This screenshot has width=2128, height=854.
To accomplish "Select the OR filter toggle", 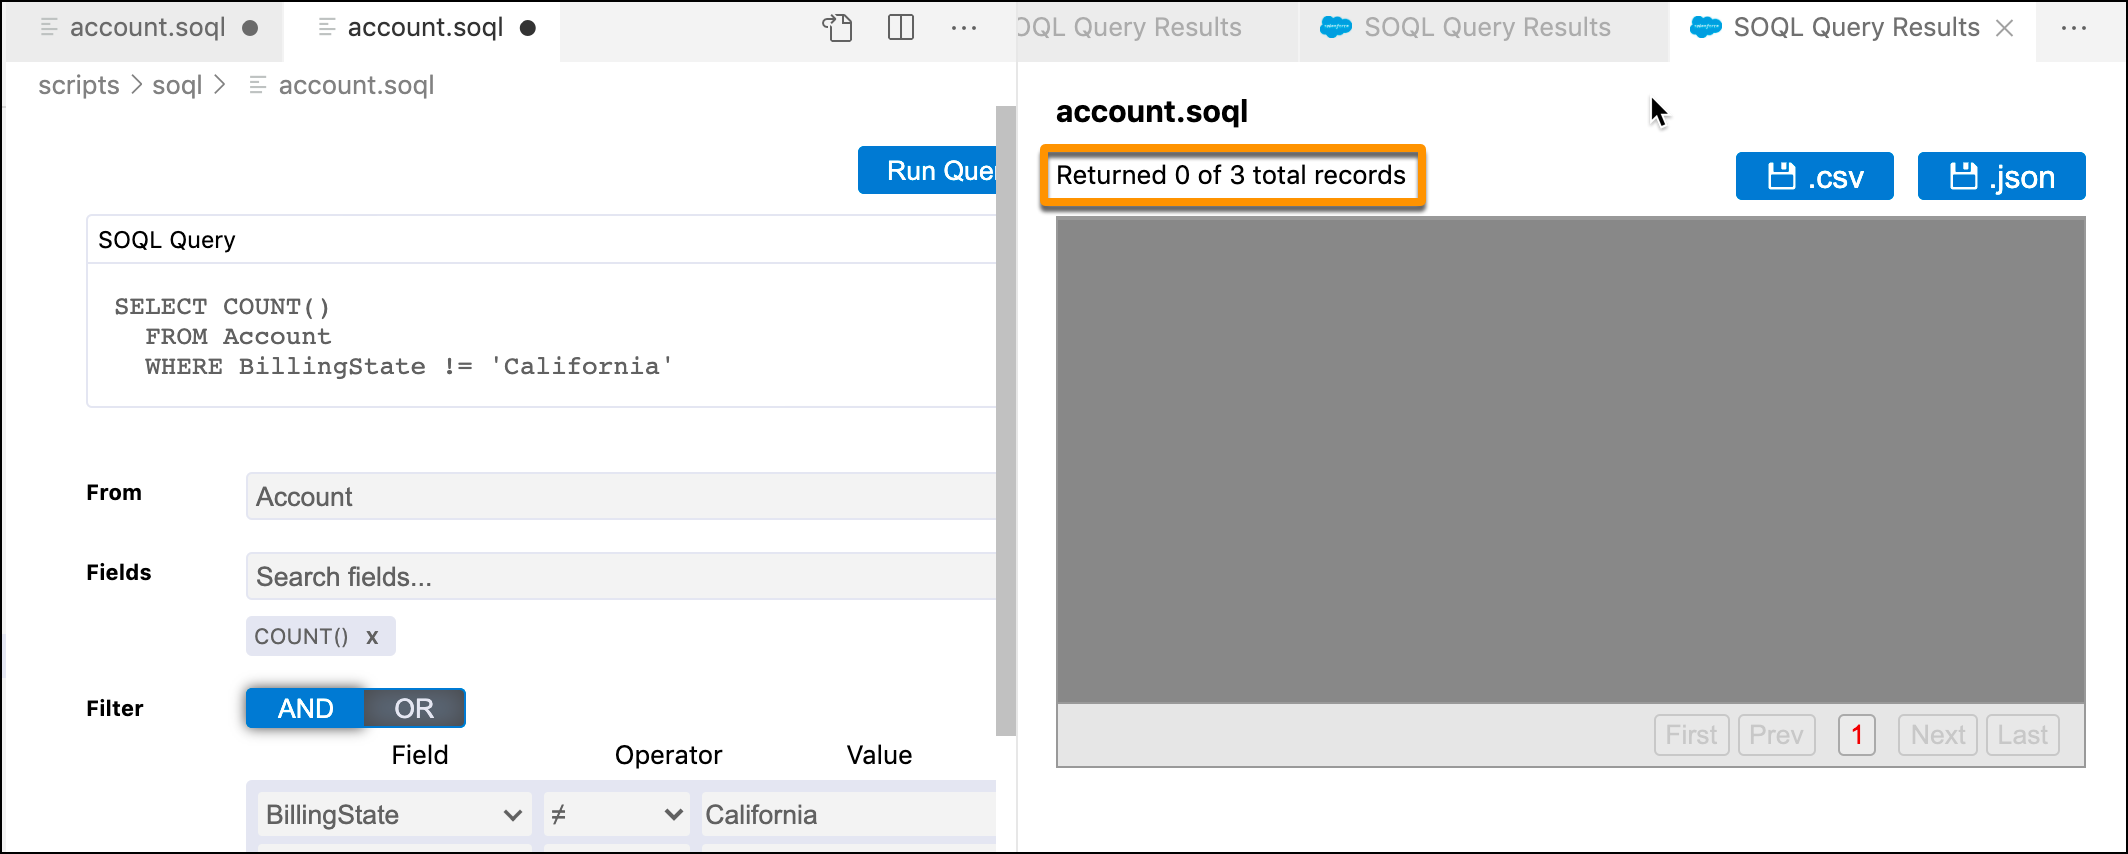I will pyautogui.click(x=414, y=709).
